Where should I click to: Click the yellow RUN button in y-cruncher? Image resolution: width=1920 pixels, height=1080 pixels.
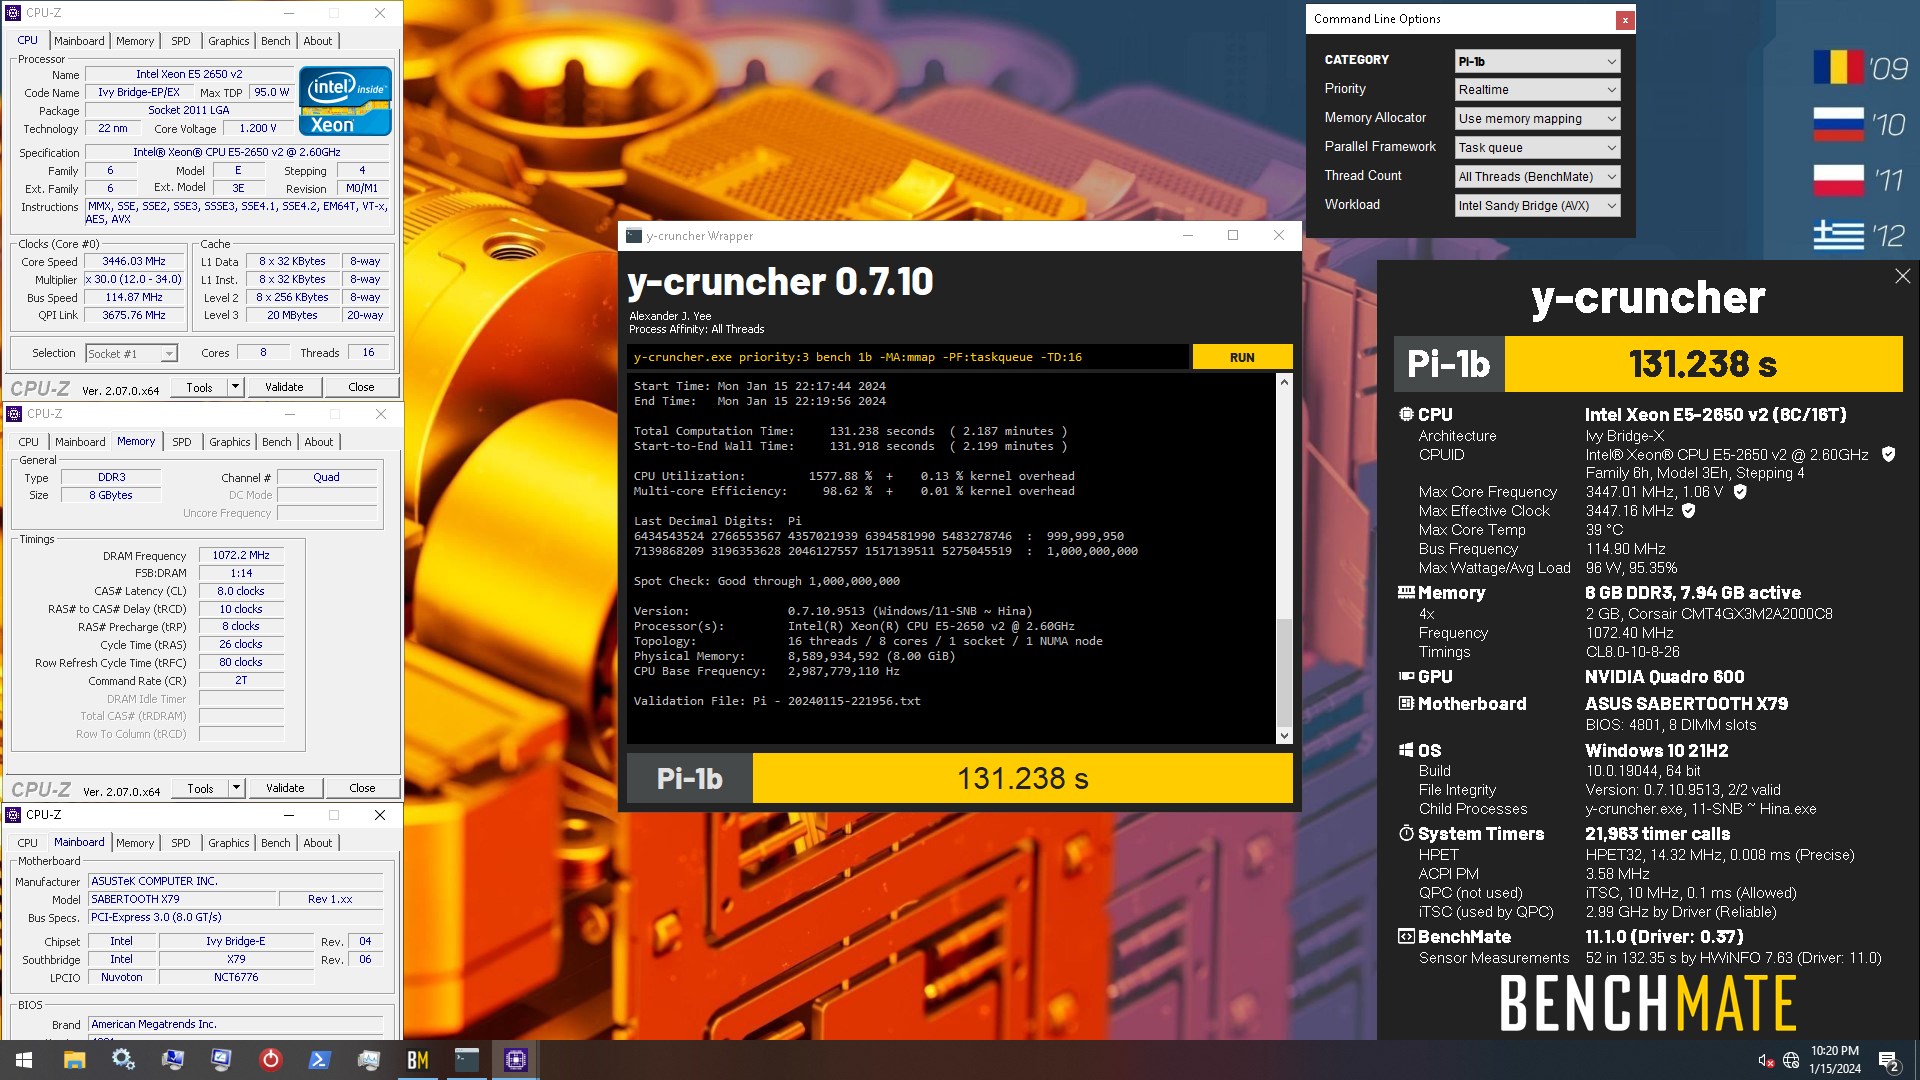1242,357
